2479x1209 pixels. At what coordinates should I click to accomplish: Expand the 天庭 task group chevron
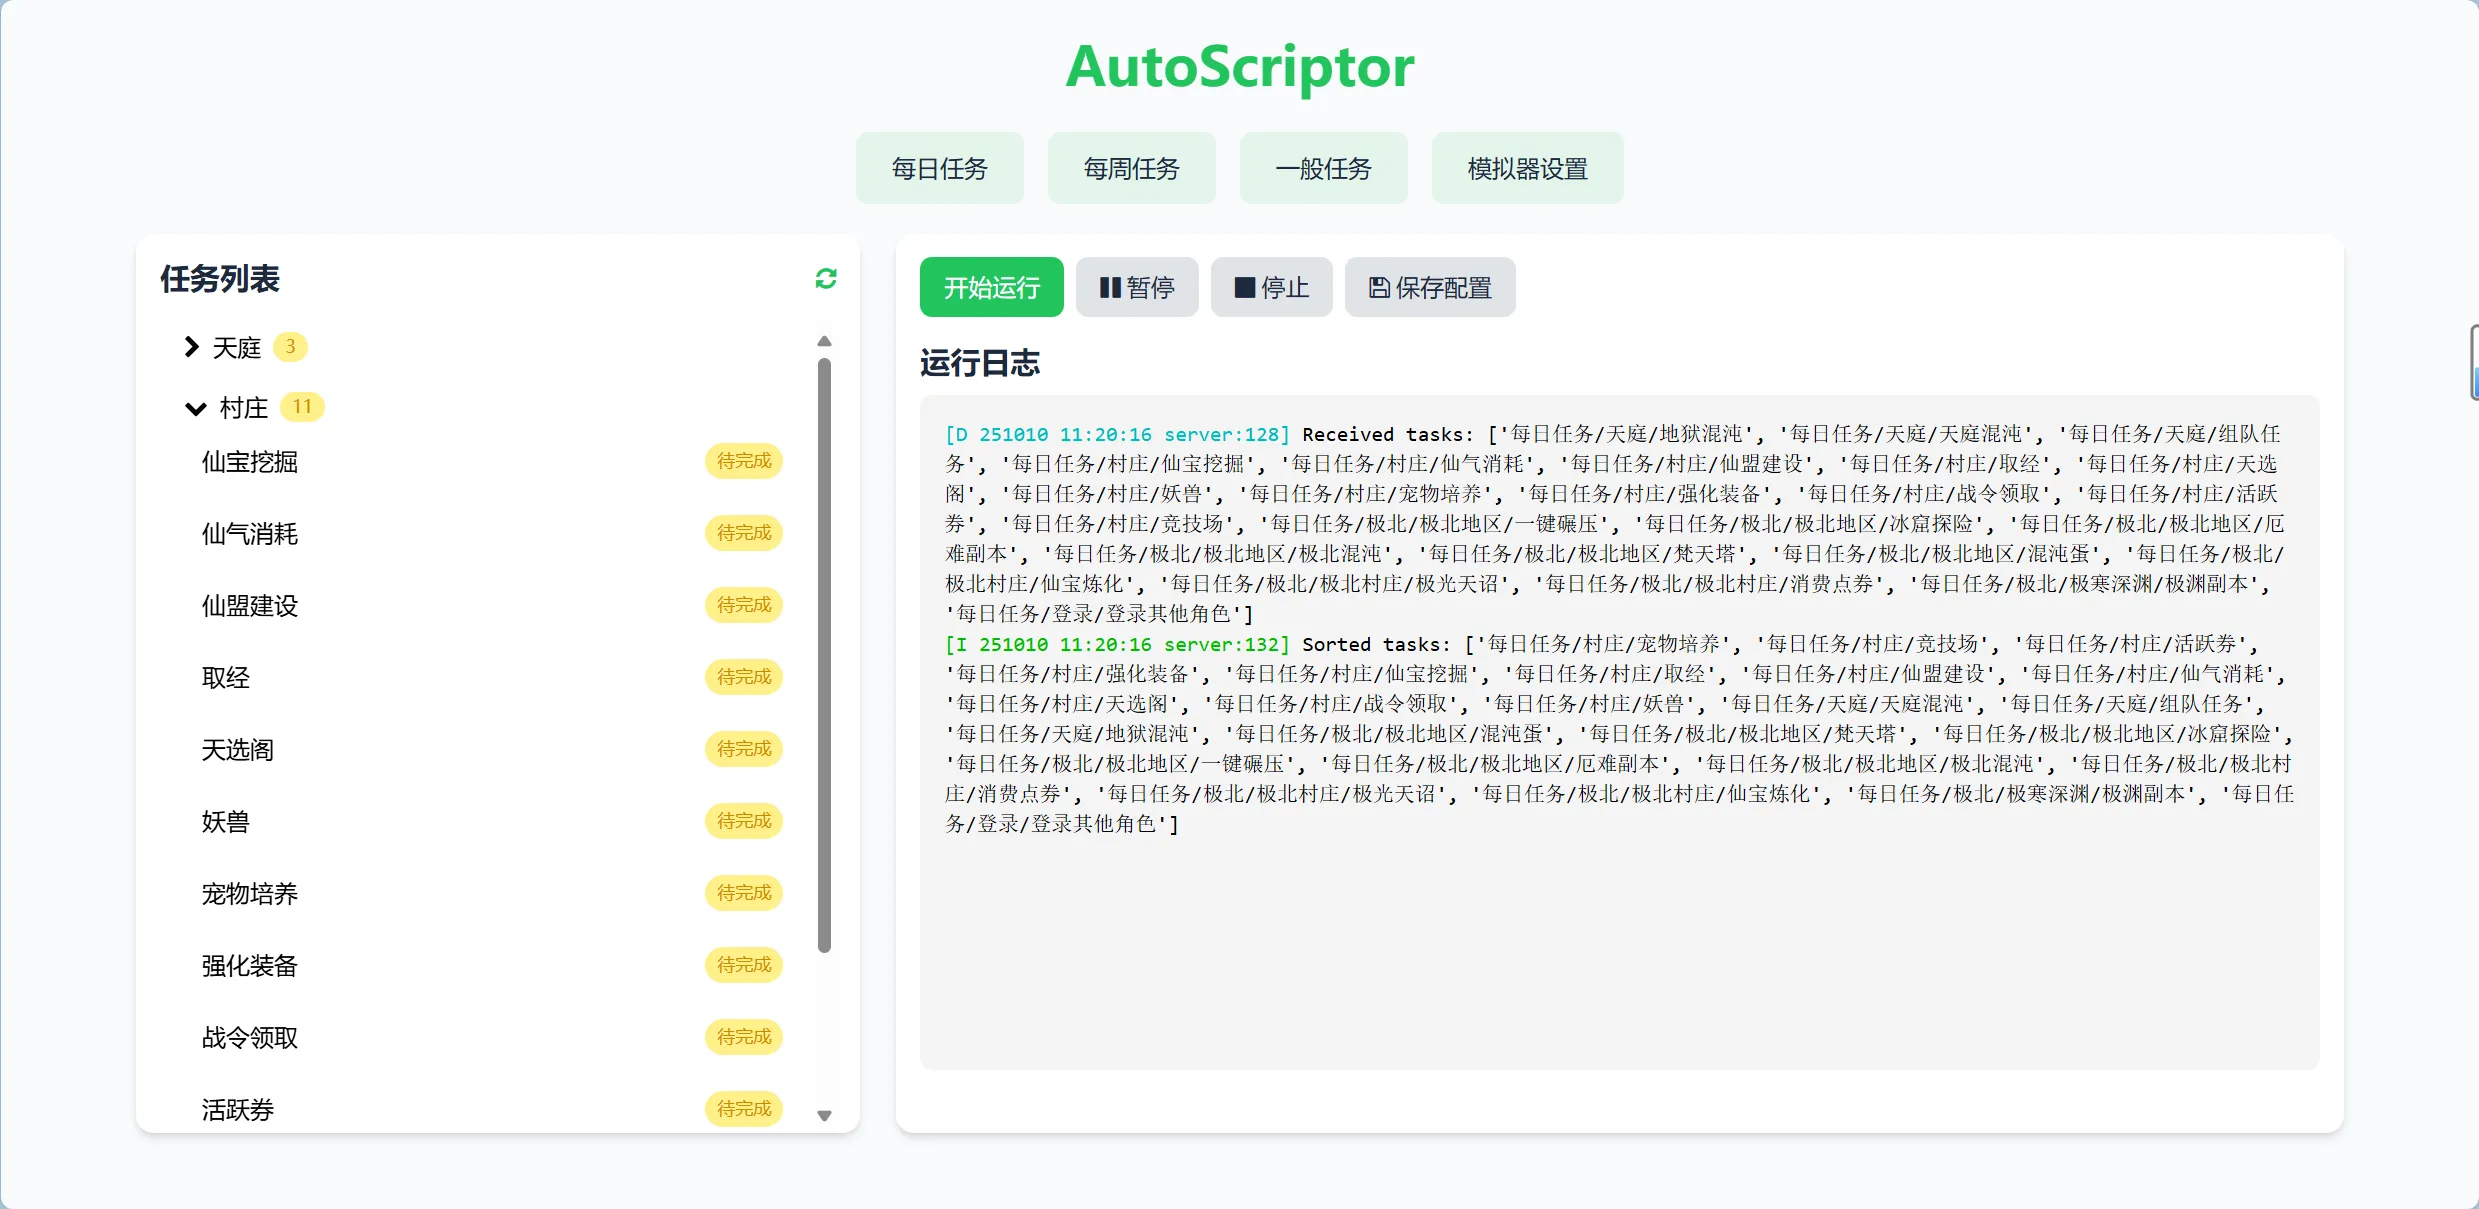(x=191, y=347)
